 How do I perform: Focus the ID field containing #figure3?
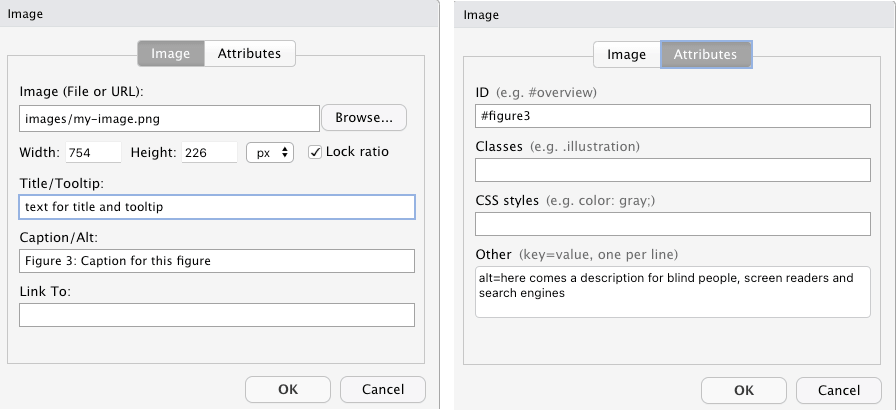pos(673,116)
